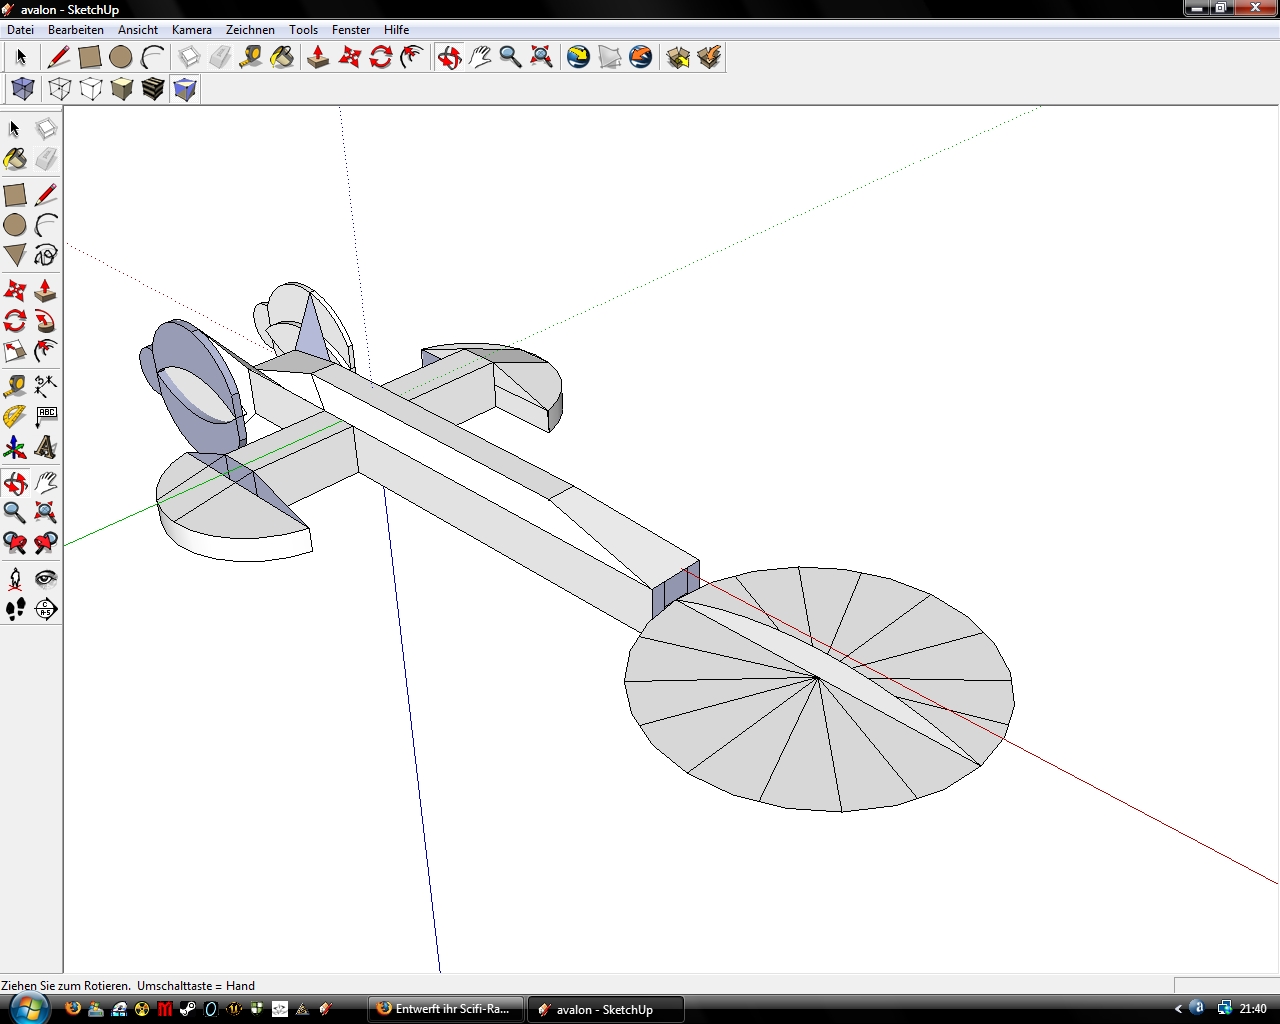Pick the Protractor tool
Image resolution: width=1280 pixels, height=1024 pixels.
click(15, 416)
